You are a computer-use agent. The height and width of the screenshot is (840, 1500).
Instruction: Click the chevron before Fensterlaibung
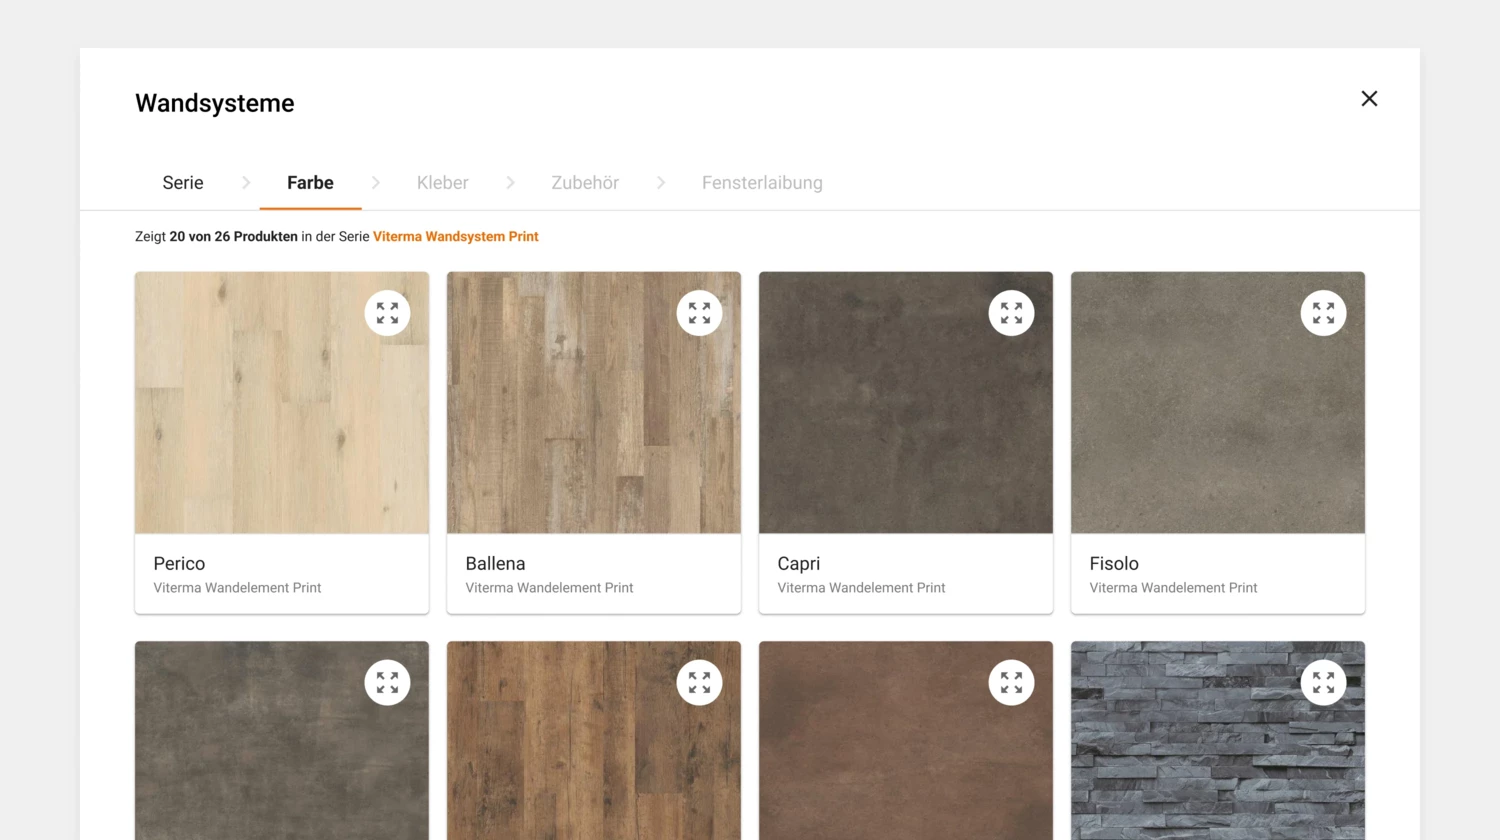(x=661, y=183)
